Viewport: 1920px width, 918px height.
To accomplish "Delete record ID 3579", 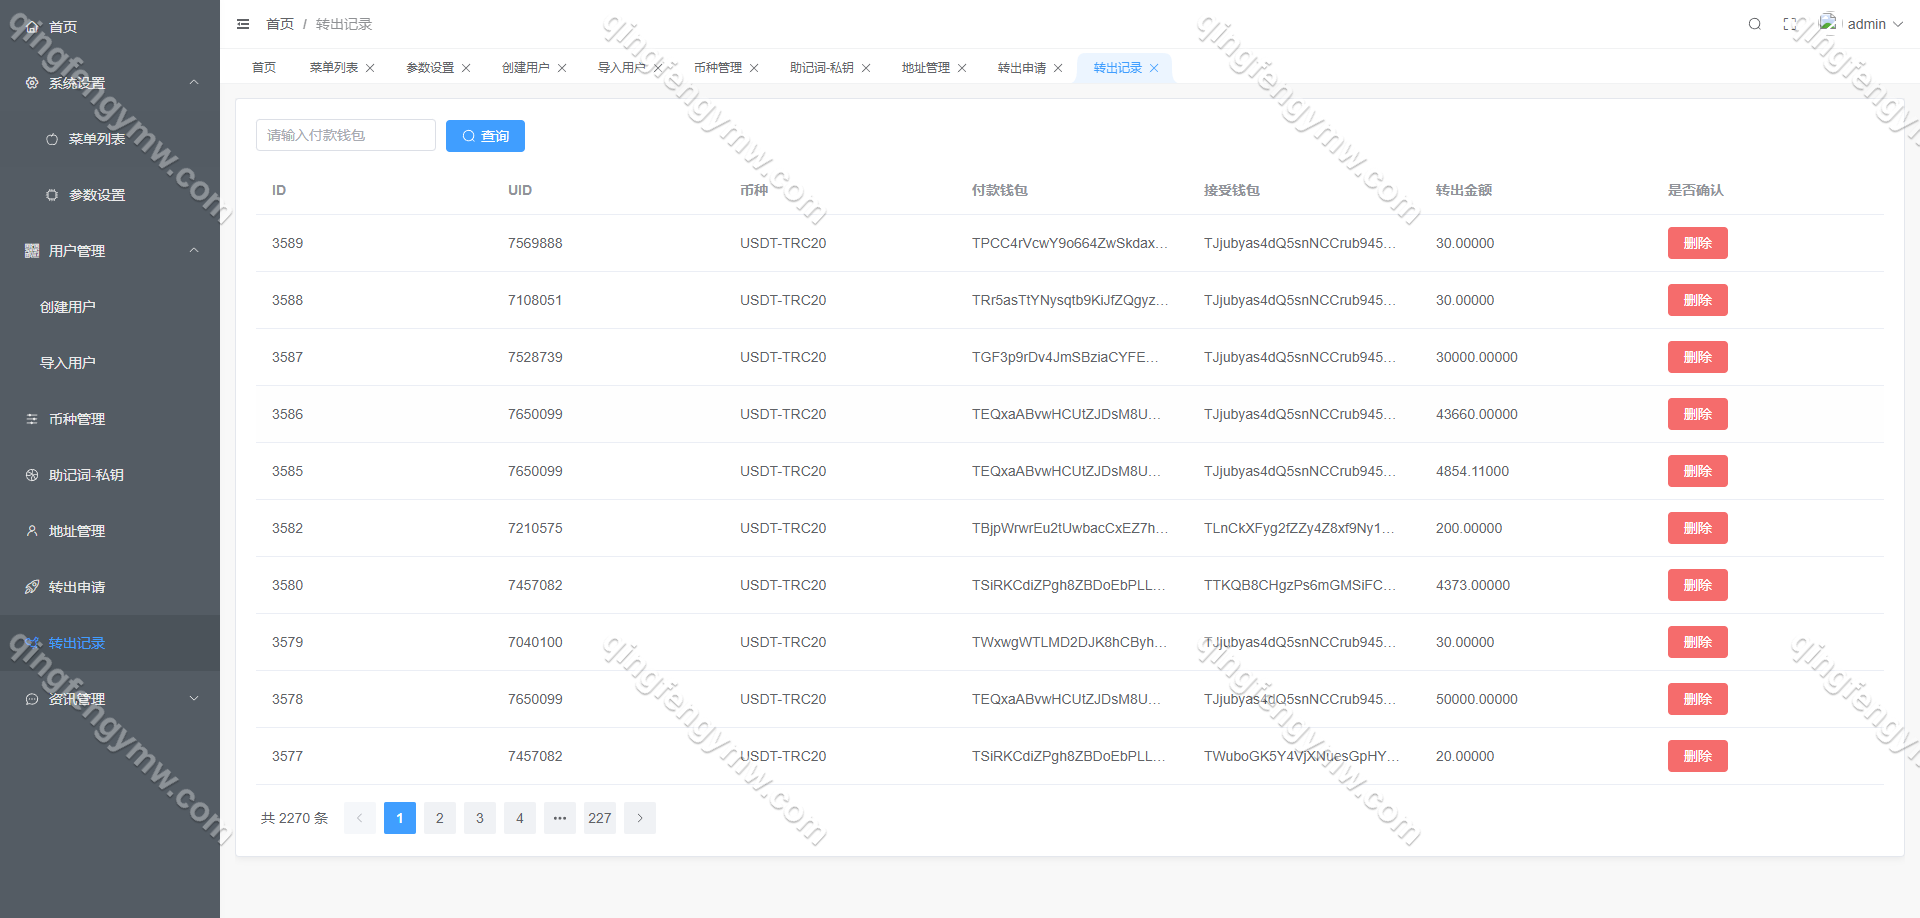I will coord(1697,642).
